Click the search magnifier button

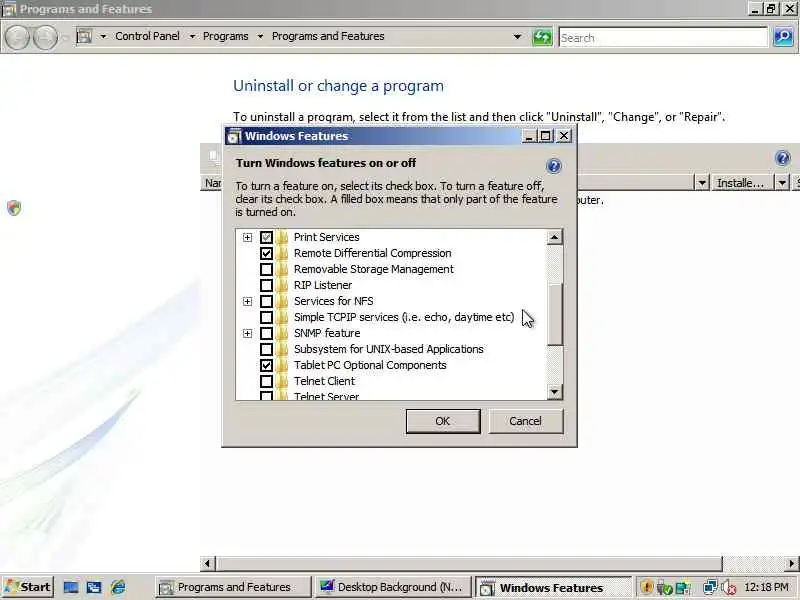click(x=783, y=37)
